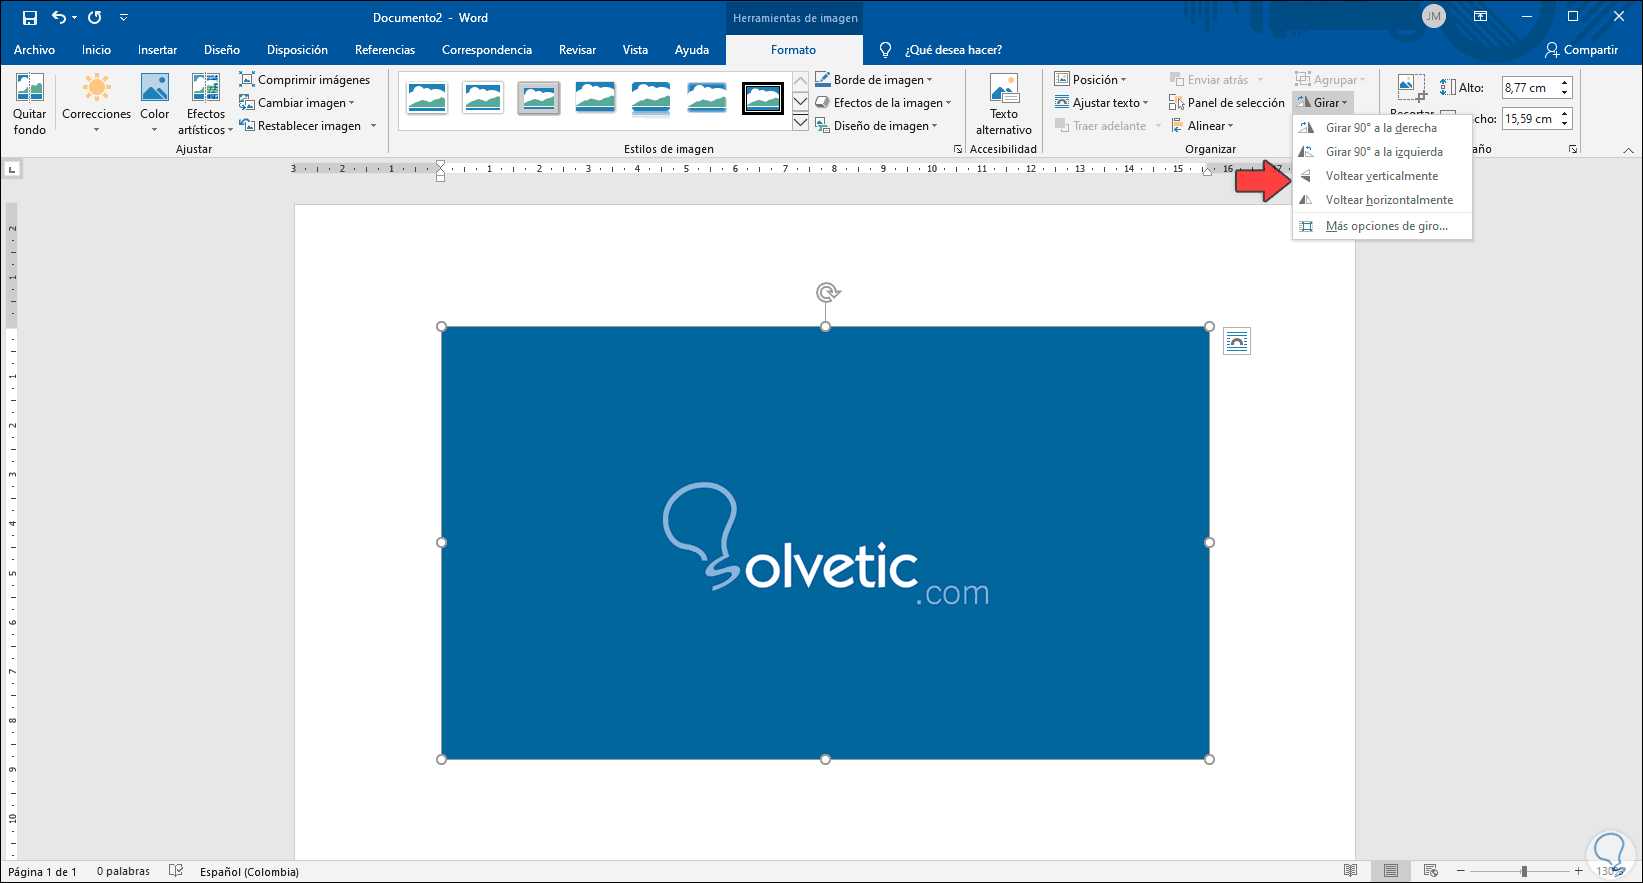Viewport: 1643px width, 883px height.
Task: Click the layout options icon beside image
Action: click(x=1237, y=342)
